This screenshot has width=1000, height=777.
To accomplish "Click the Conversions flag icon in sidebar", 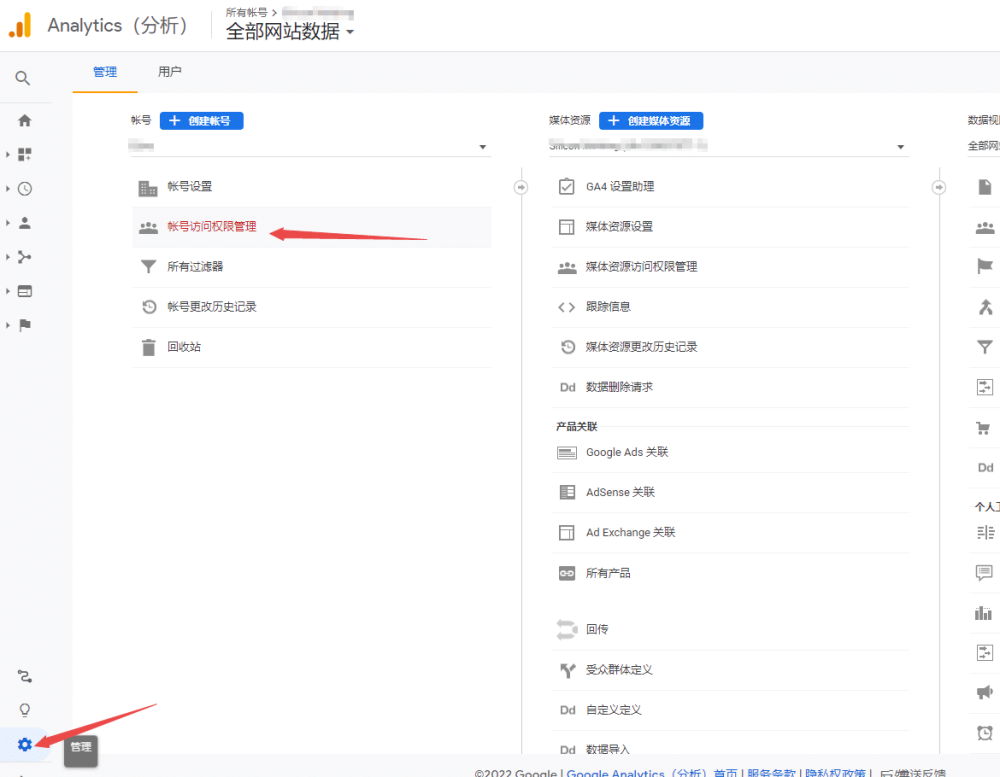I will [x=25, y=325].
